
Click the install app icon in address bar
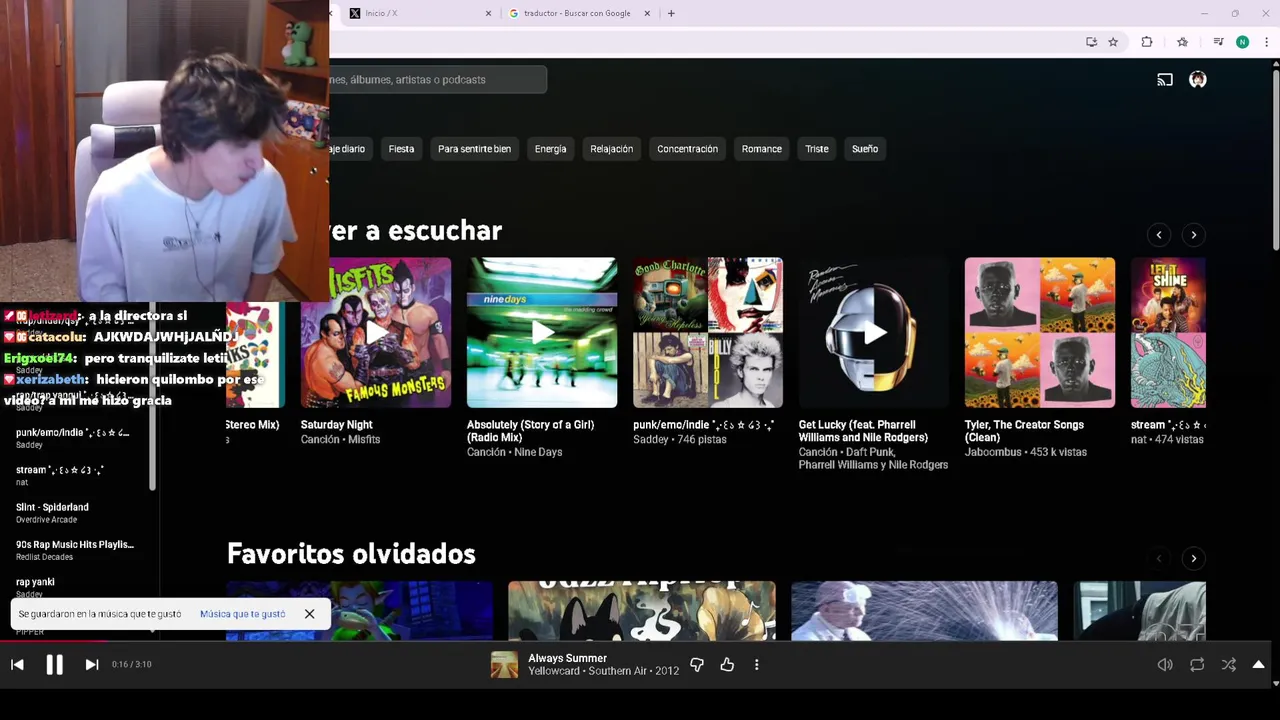pos(1091,42)
